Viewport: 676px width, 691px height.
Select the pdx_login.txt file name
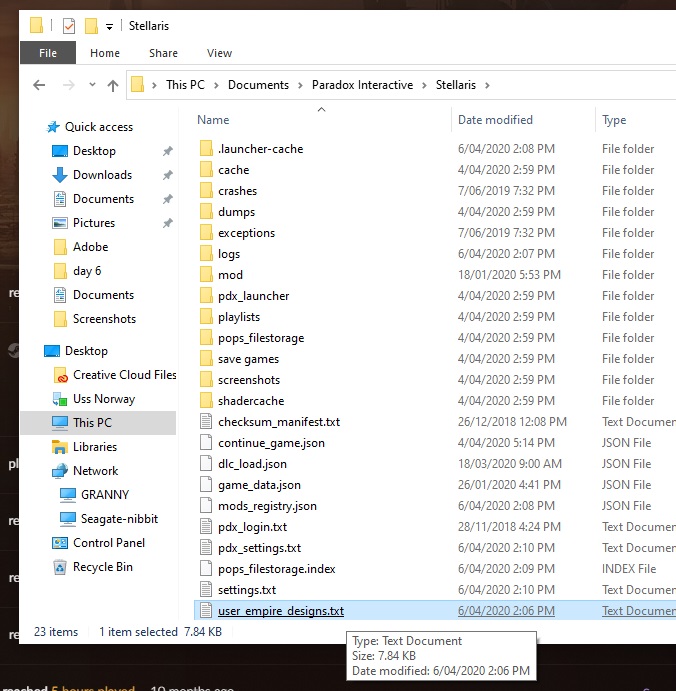252,527
